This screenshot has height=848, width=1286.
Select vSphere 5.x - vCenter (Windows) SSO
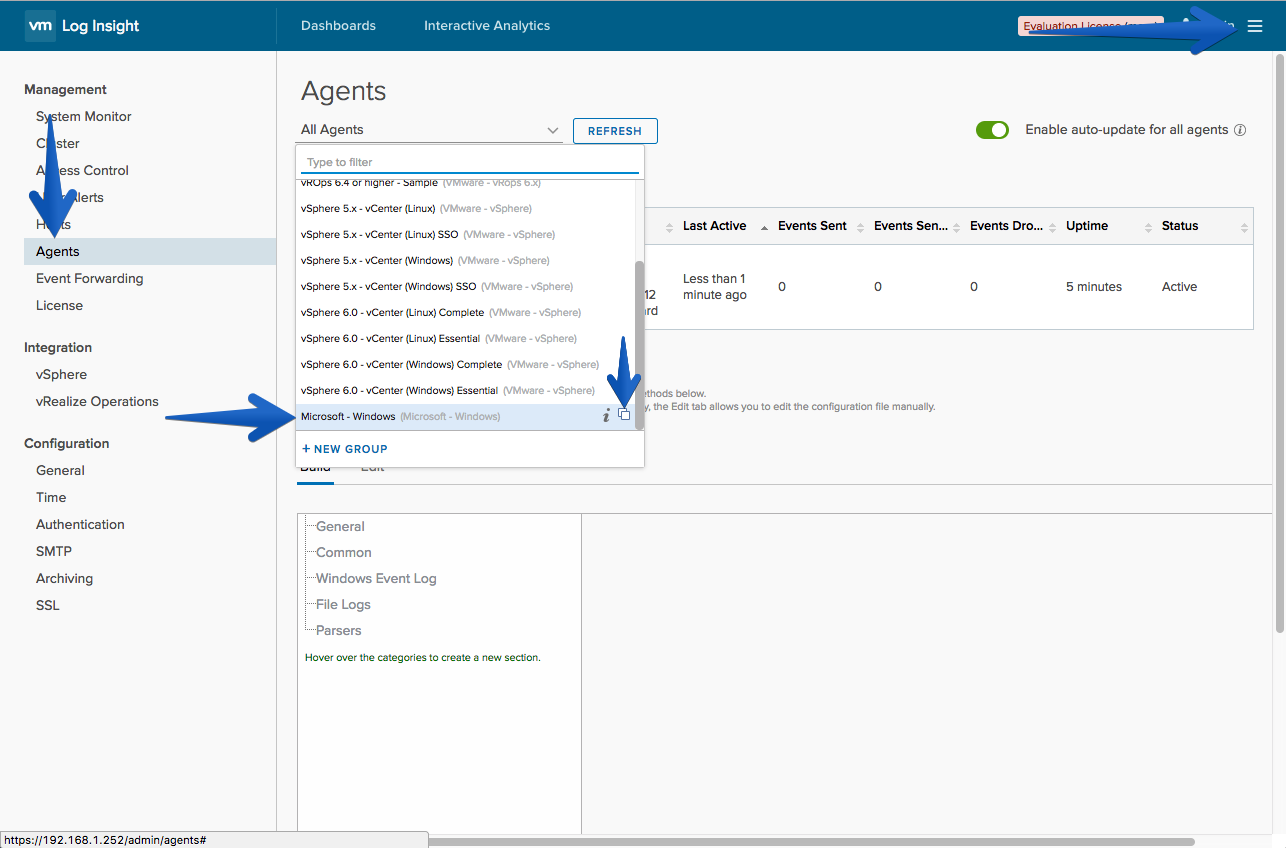(x=466, y=286)
